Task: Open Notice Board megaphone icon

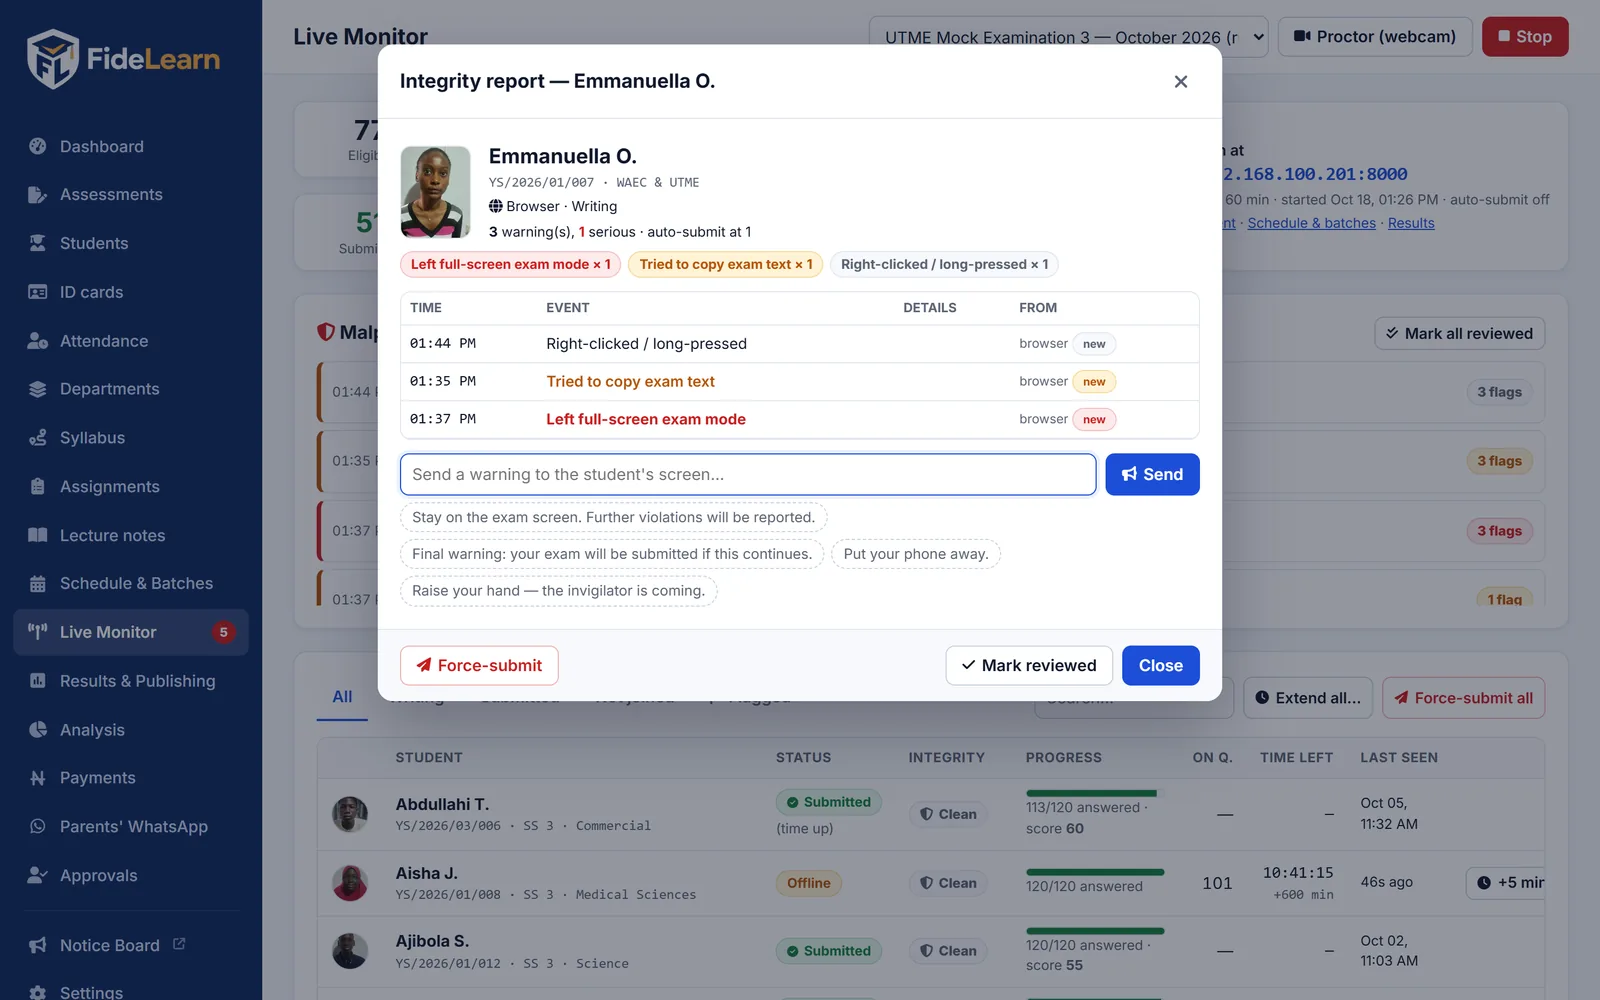Action: [x=38, y=945]
